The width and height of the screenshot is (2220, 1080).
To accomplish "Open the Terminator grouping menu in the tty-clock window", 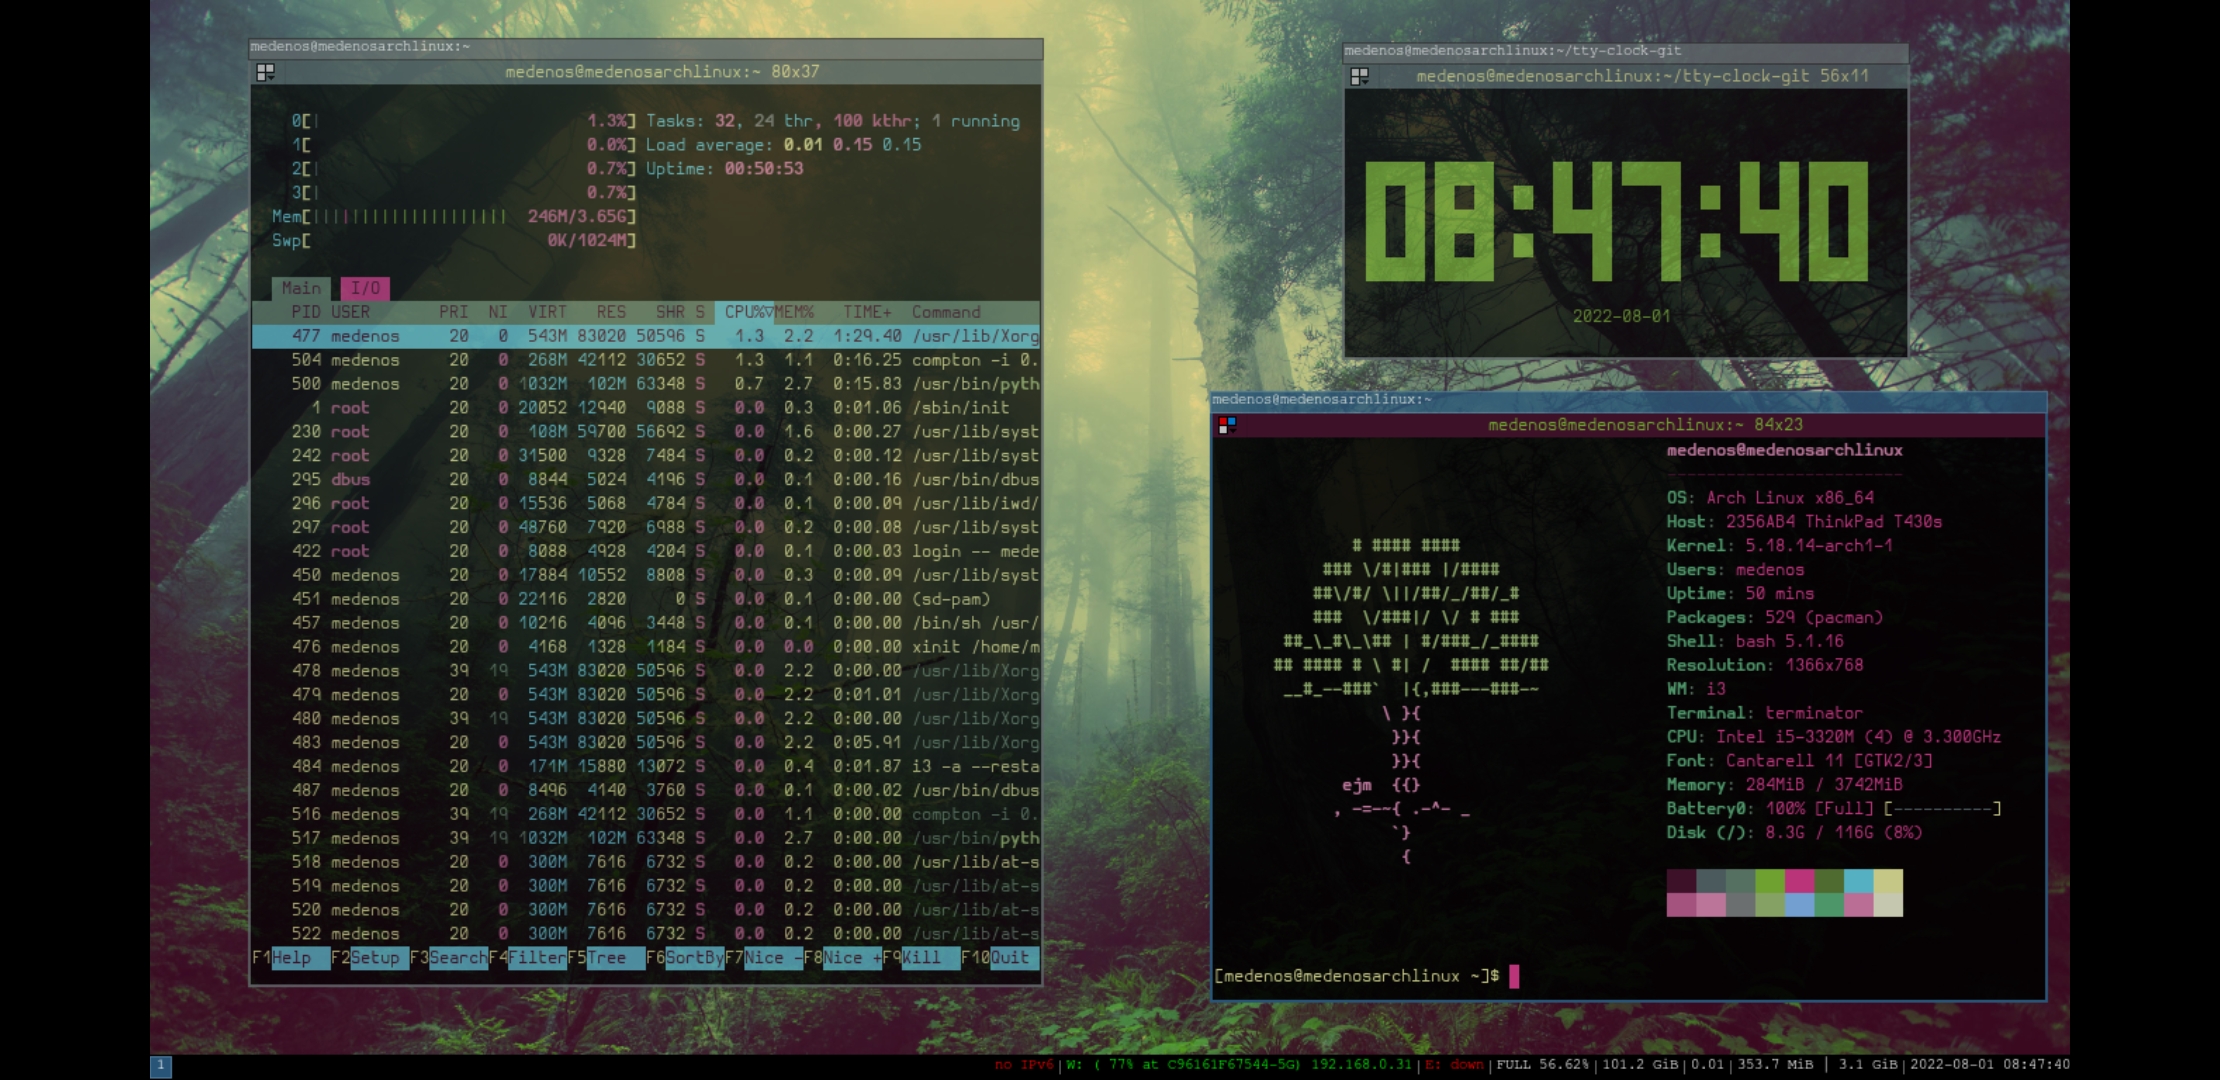I will click(x=1358, y=75).
